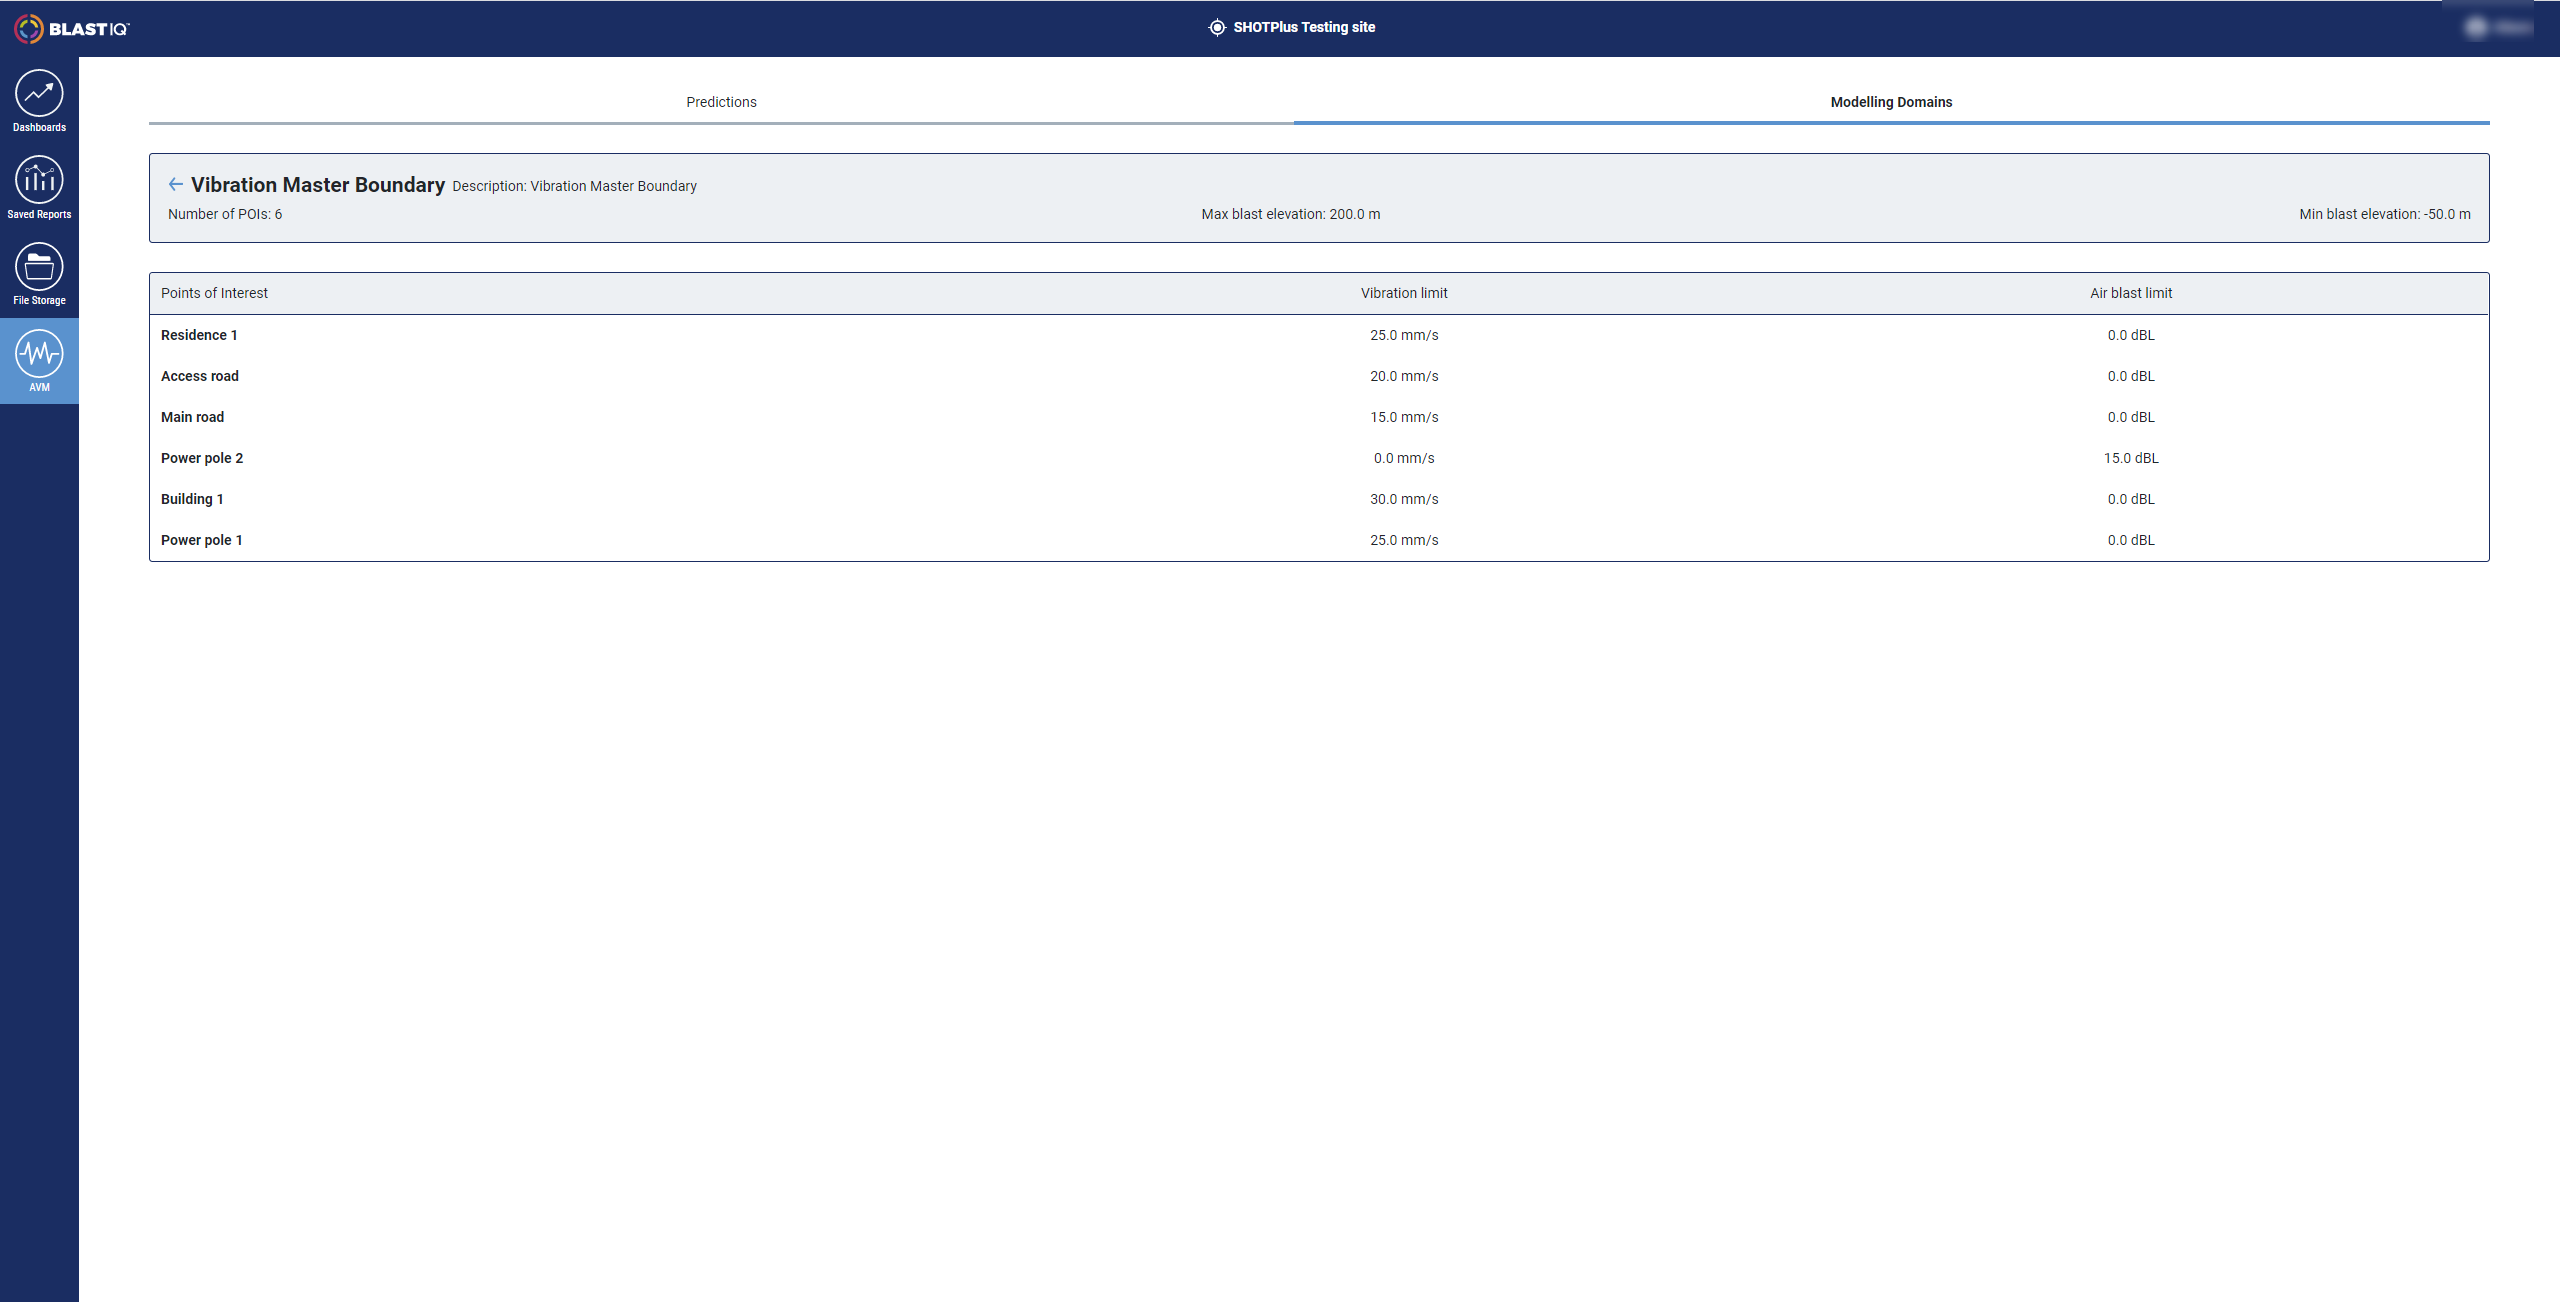
Task: Click the Description: Vibration Master Boundary text
Action: point(574,186)
